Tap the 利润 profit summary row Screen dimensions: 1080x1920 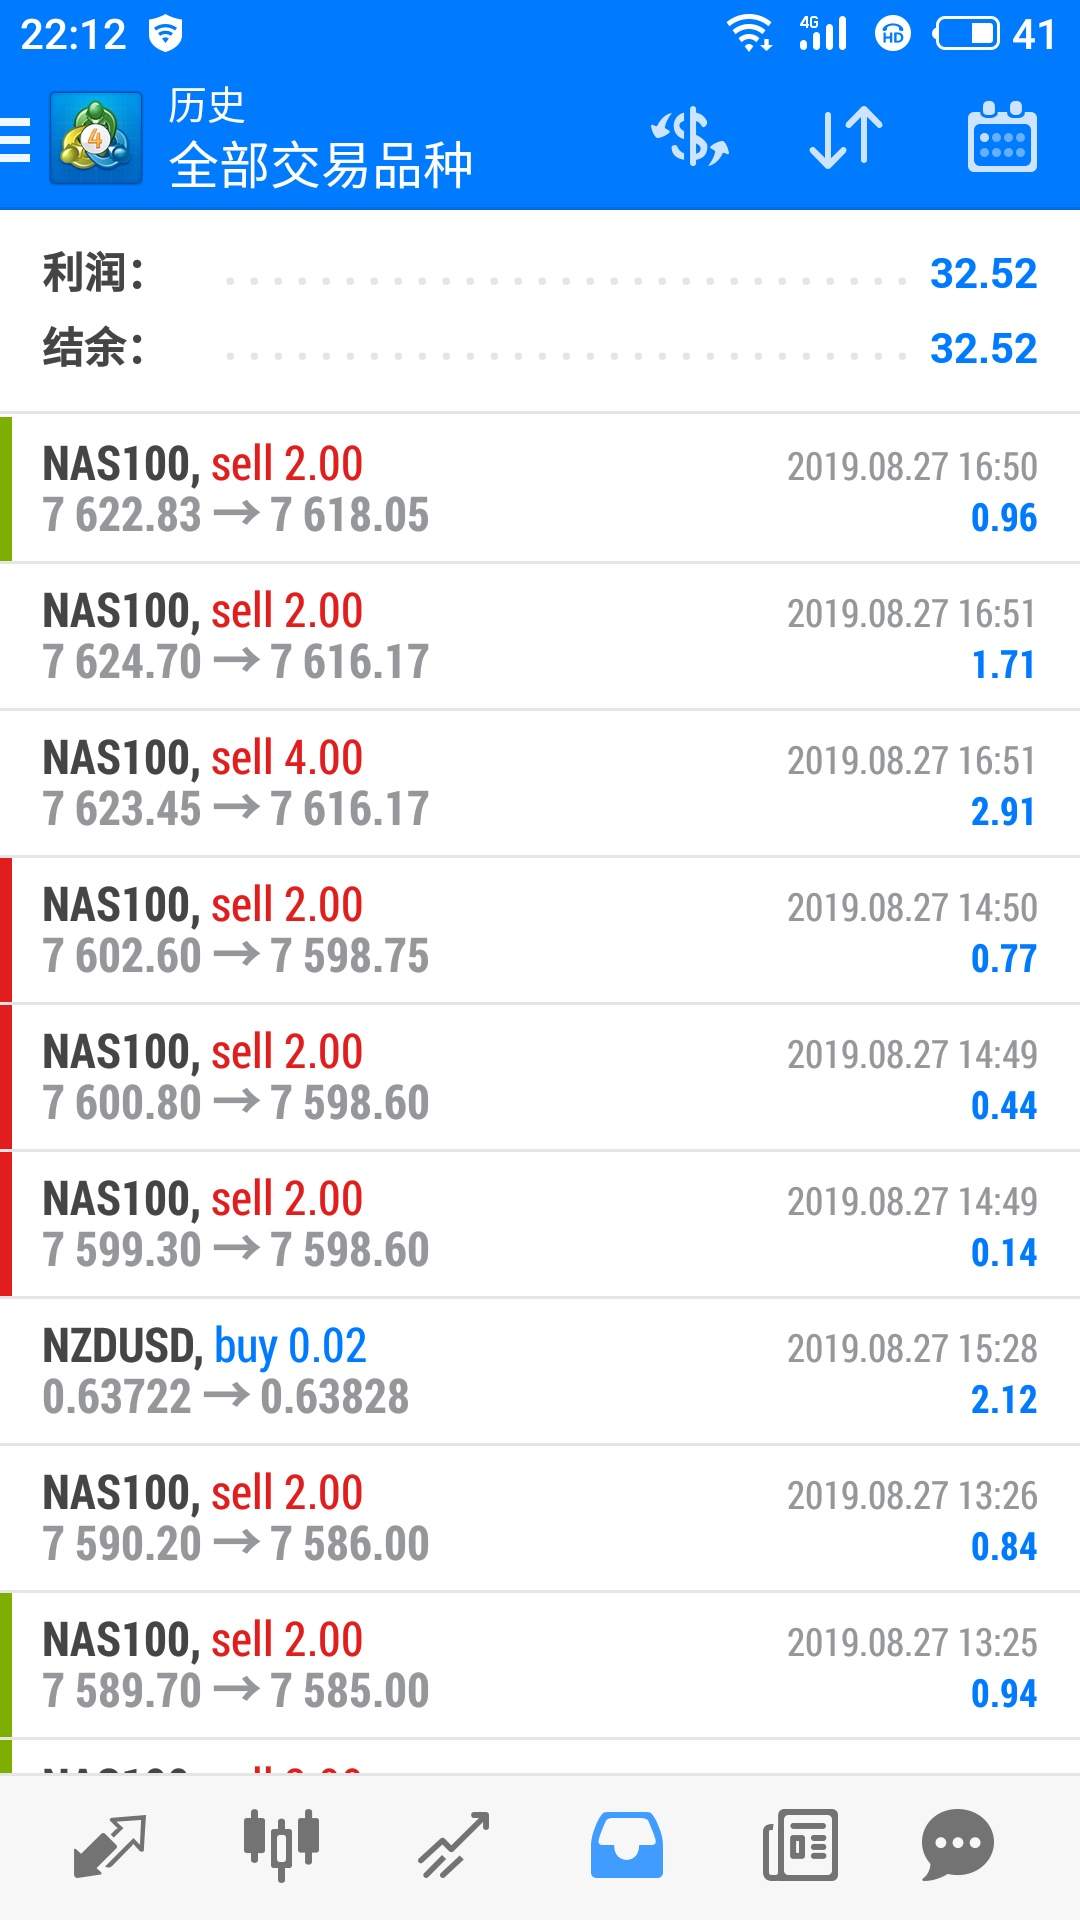click(540, 273)
